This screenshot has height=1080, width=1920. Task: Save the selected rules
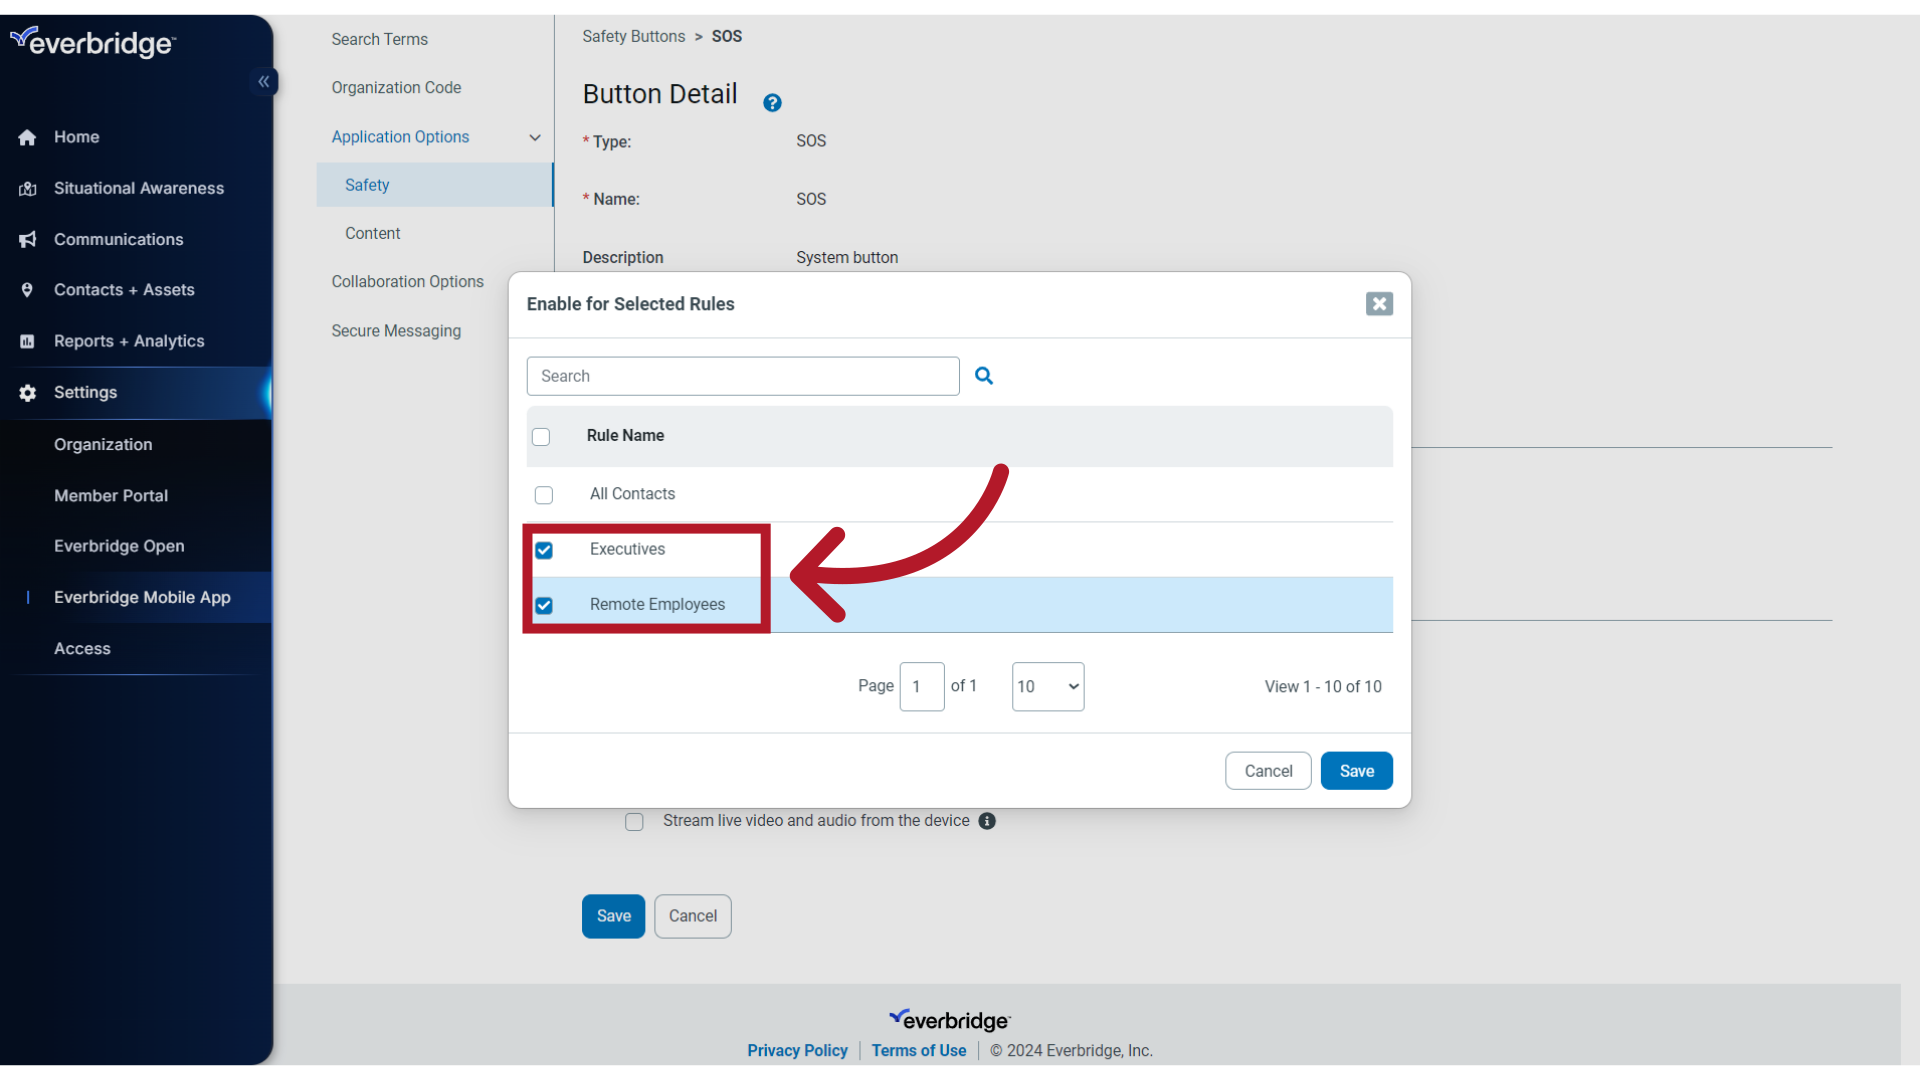[x=1356, y=770]
